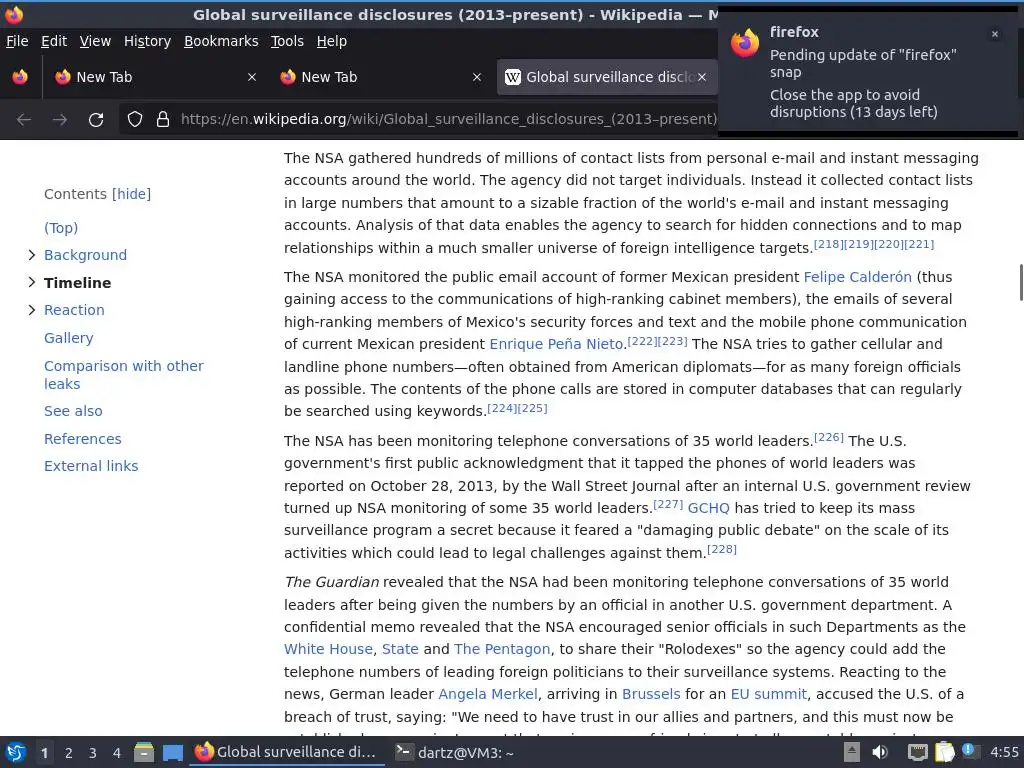Open the Help menu
The width and height of the screenshot is (1024, 768).
pos(332,41)
